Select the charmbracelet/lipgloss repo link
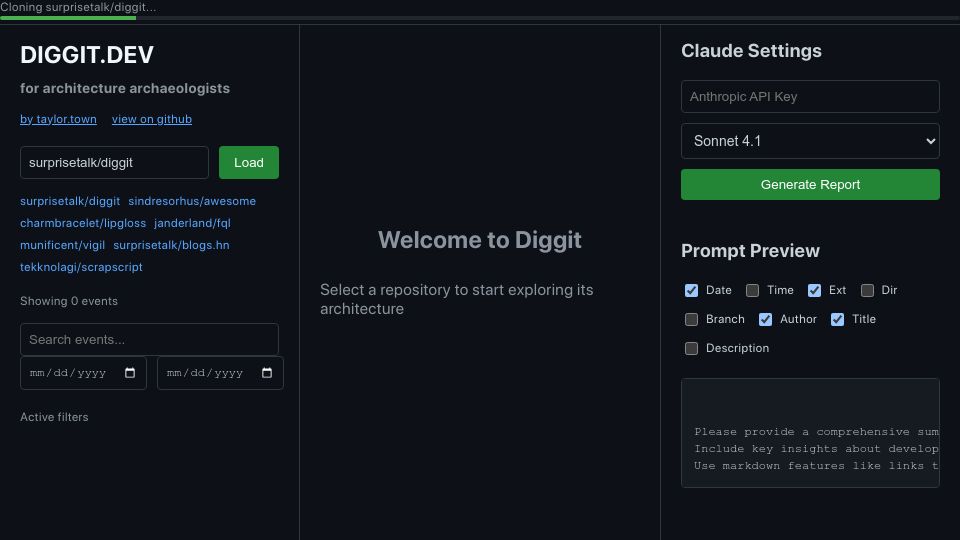This screenshot has width=960, height=540. (83, 223)
